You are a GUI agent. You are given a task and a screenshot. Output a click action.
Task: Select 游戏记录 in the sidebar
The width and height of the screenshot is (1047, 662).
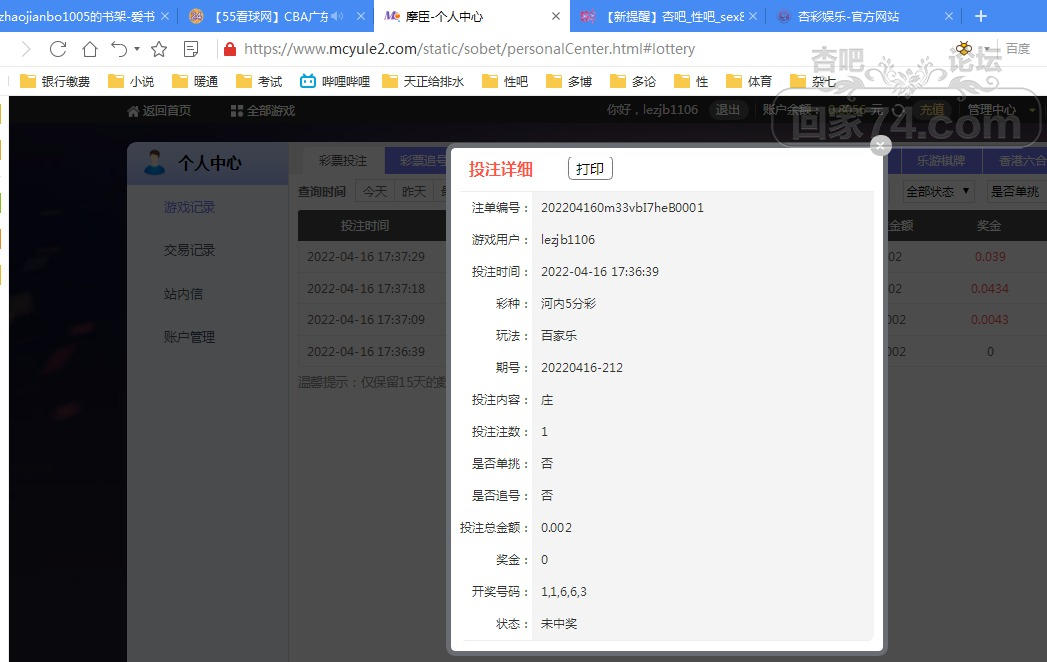[190, 207]
